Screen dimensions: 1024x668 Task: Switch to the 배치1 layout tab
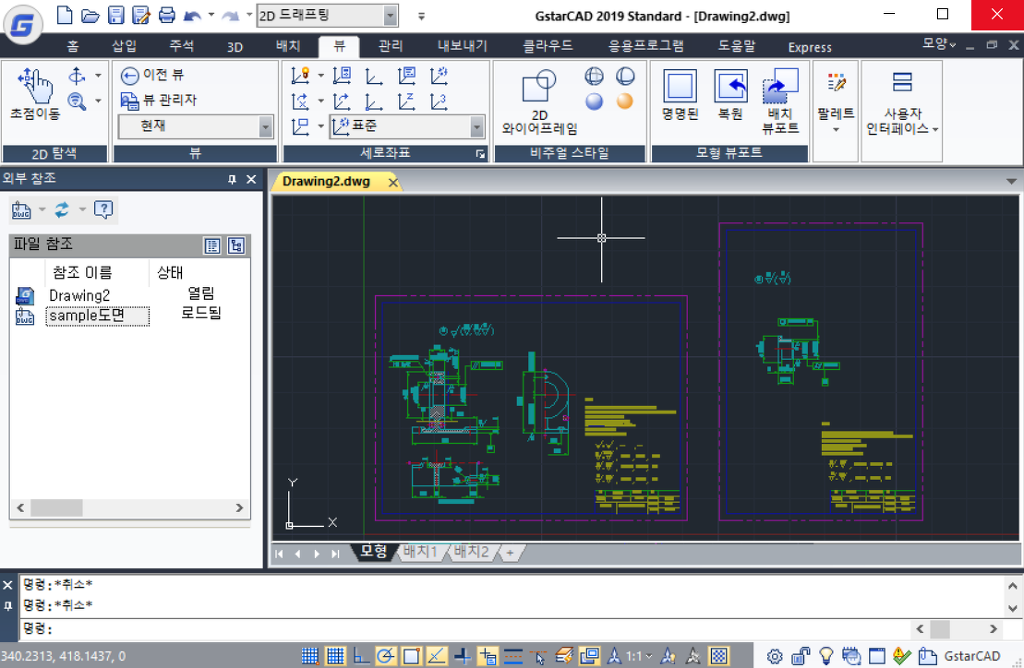420,552
